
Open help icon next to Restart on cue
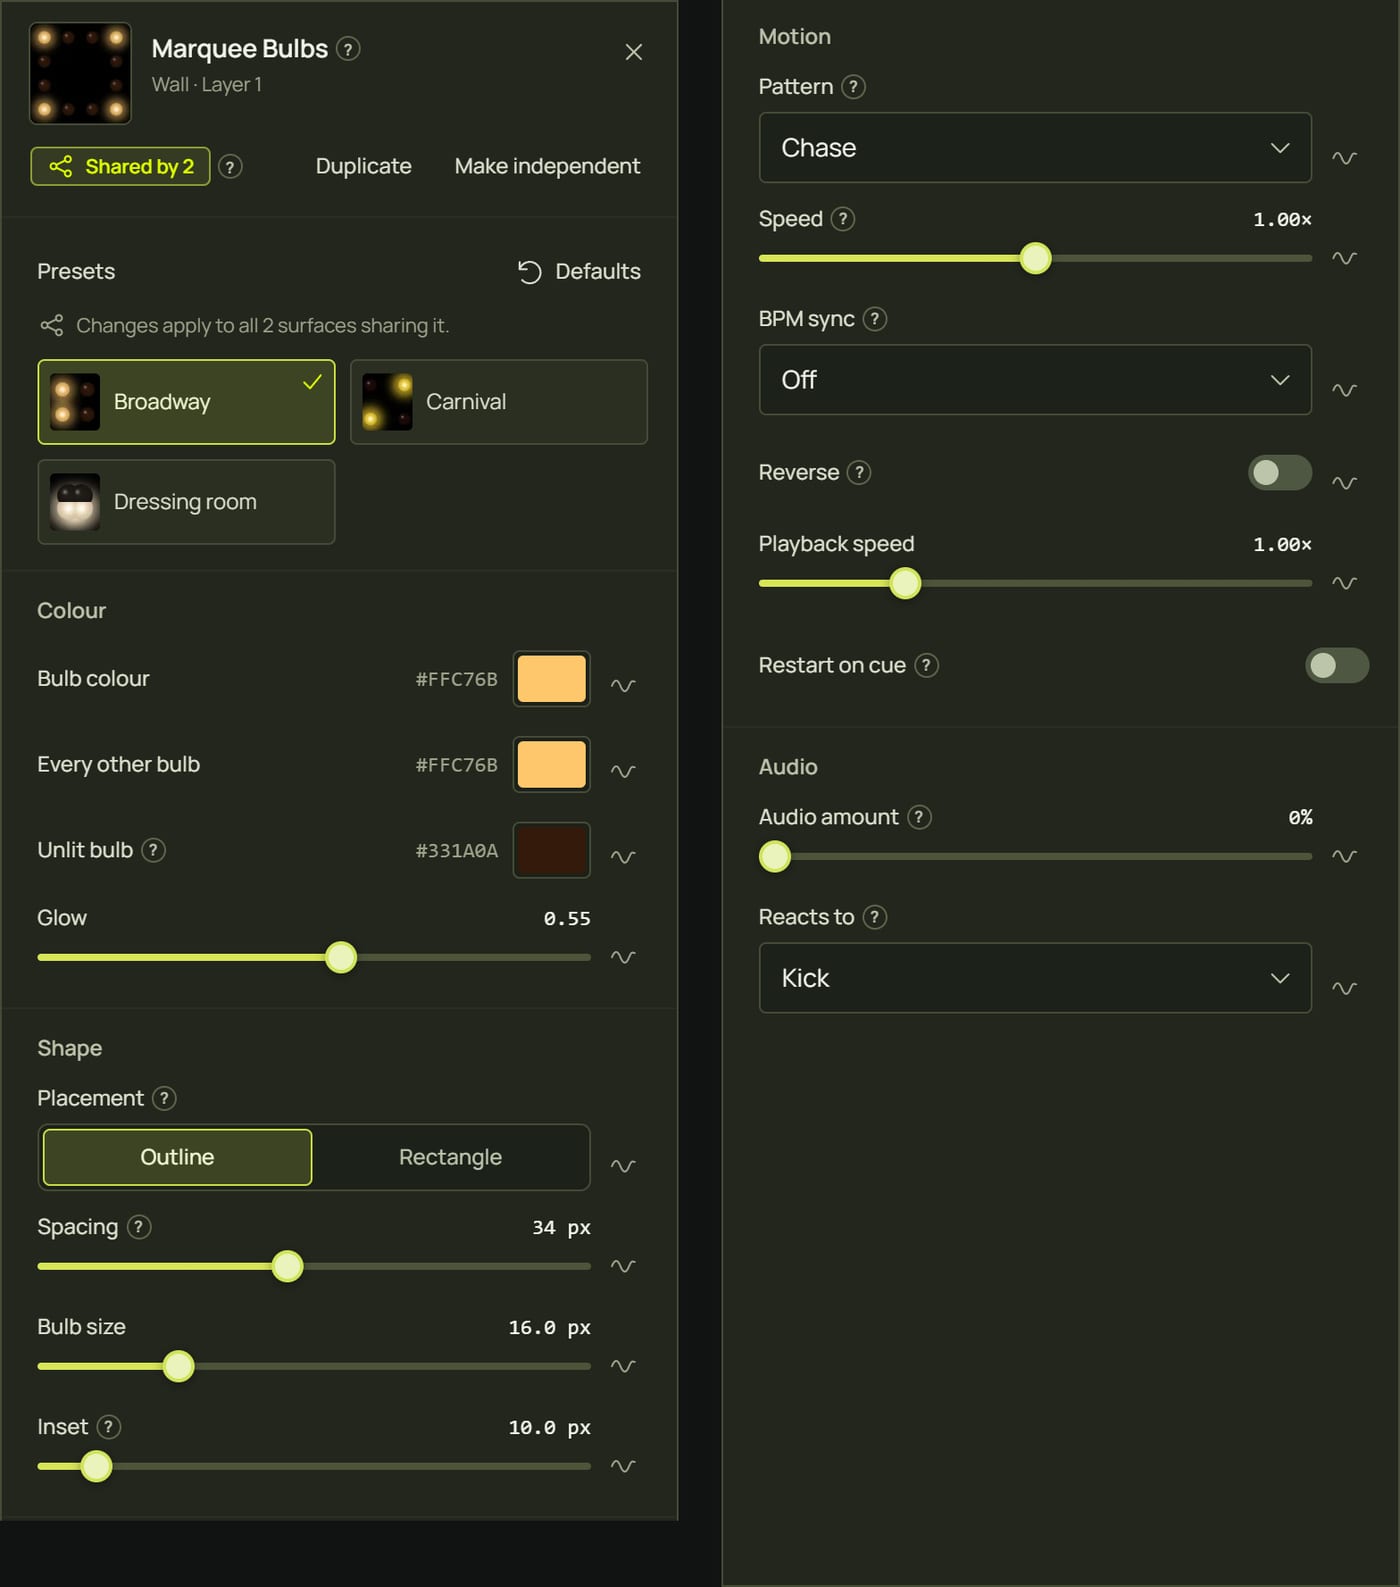(x=927, y=665)
